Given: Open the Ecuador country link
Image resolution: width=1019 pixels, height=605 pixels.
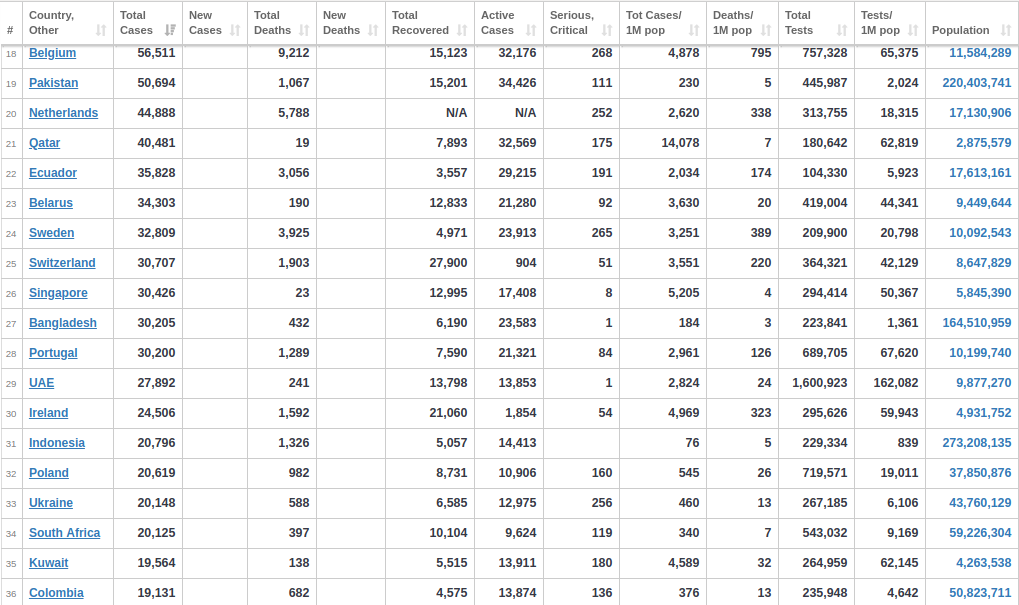Looking at the screenshot, I should click(53, 173).
